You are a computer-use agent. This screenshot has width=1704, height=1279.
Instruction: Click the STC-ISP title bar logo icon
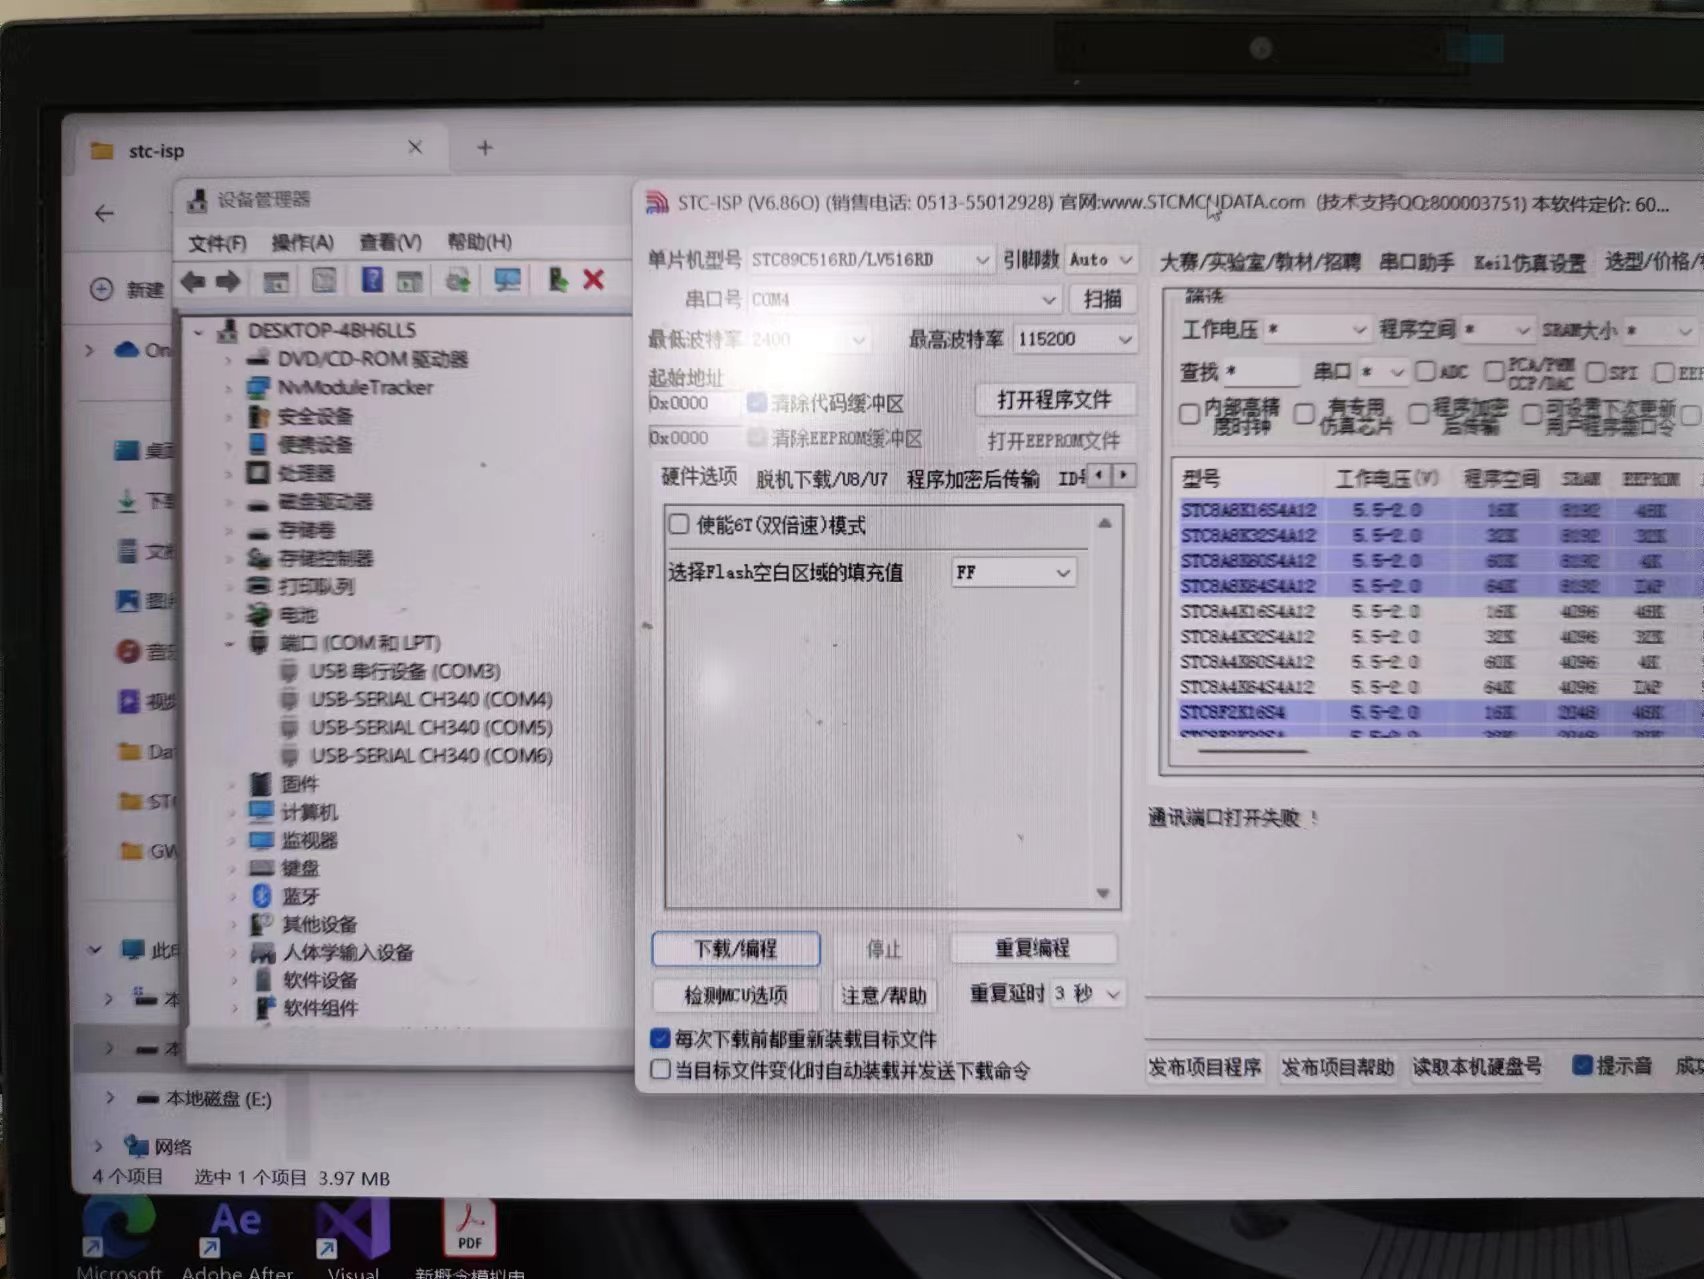coord(657,203)
